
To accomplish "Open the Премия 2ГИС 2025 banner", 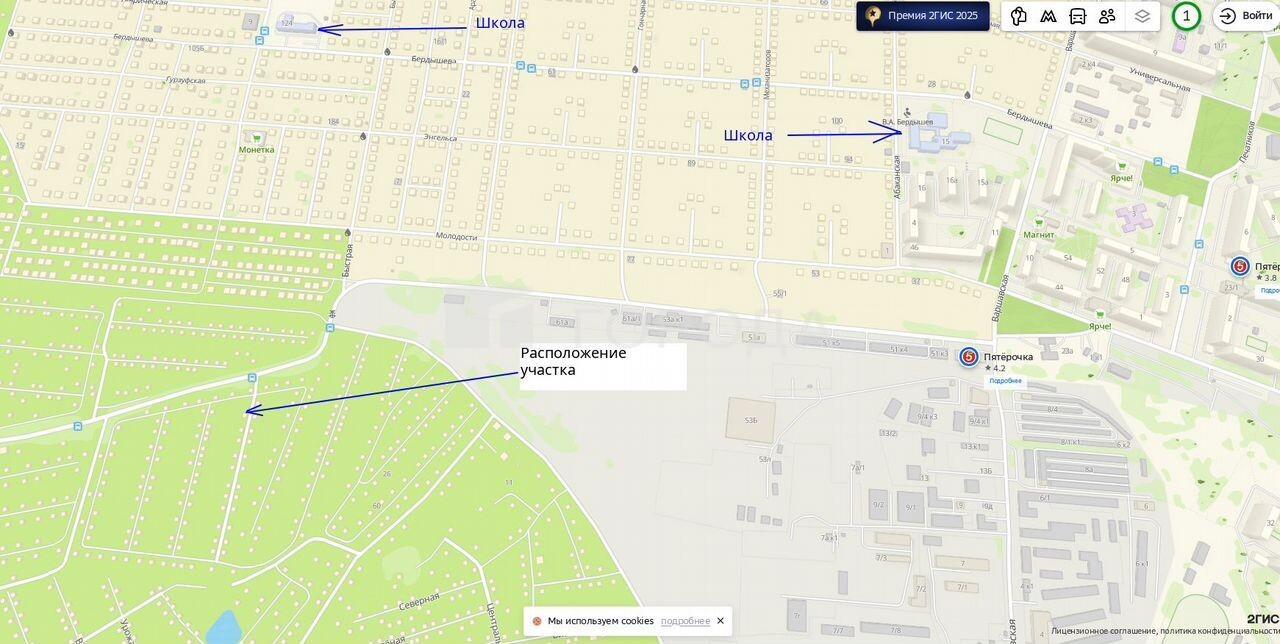I will 923,16.
